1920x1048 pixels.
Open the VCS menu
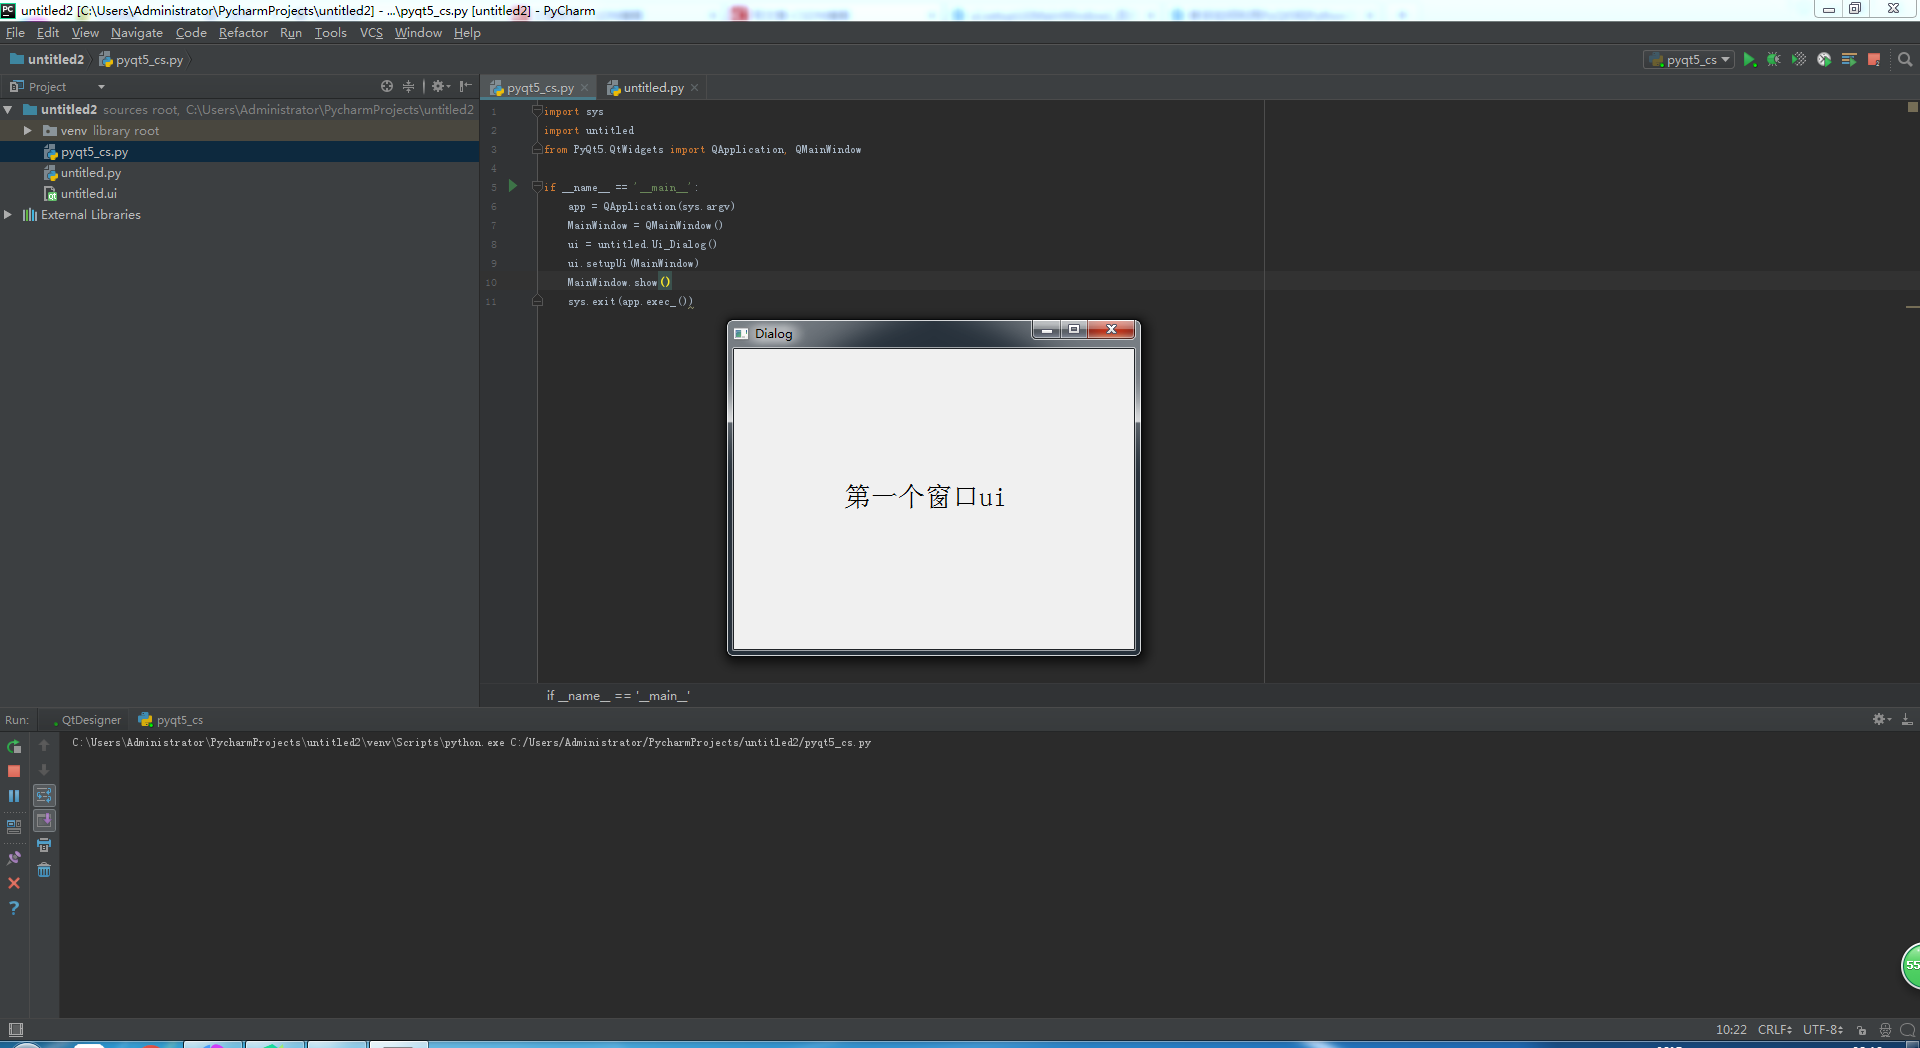371,33
